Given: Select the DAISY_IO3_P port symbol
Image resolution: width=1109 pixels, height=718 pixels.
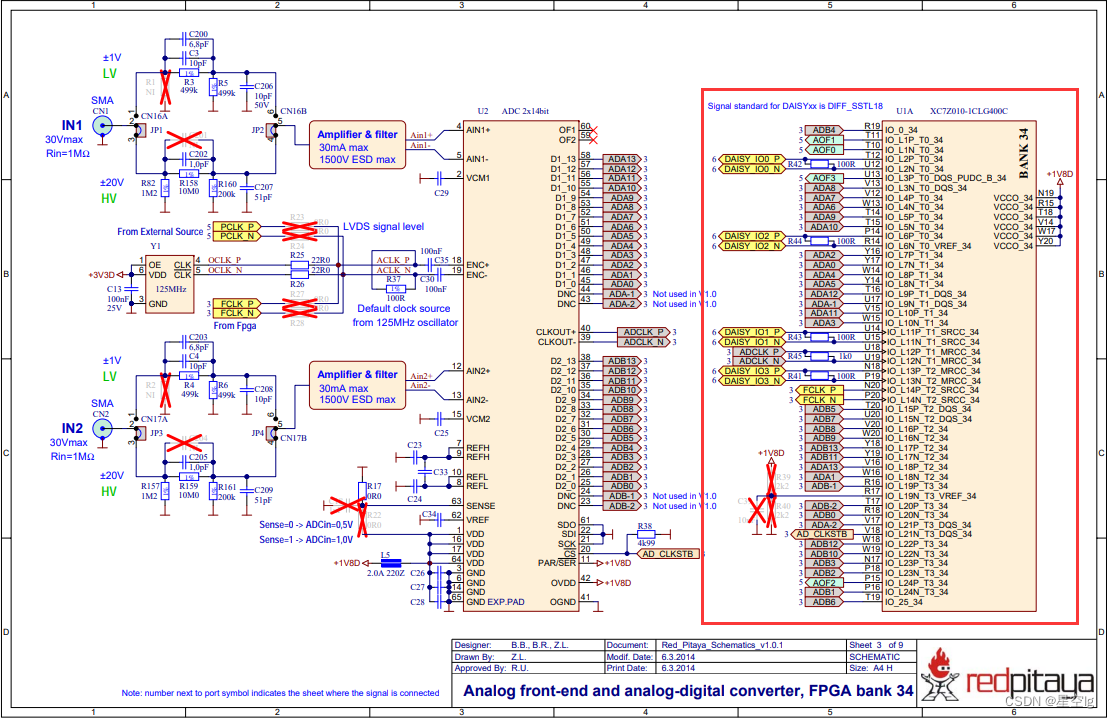Looking at the screenshot, I should click(x=751, y=371).
